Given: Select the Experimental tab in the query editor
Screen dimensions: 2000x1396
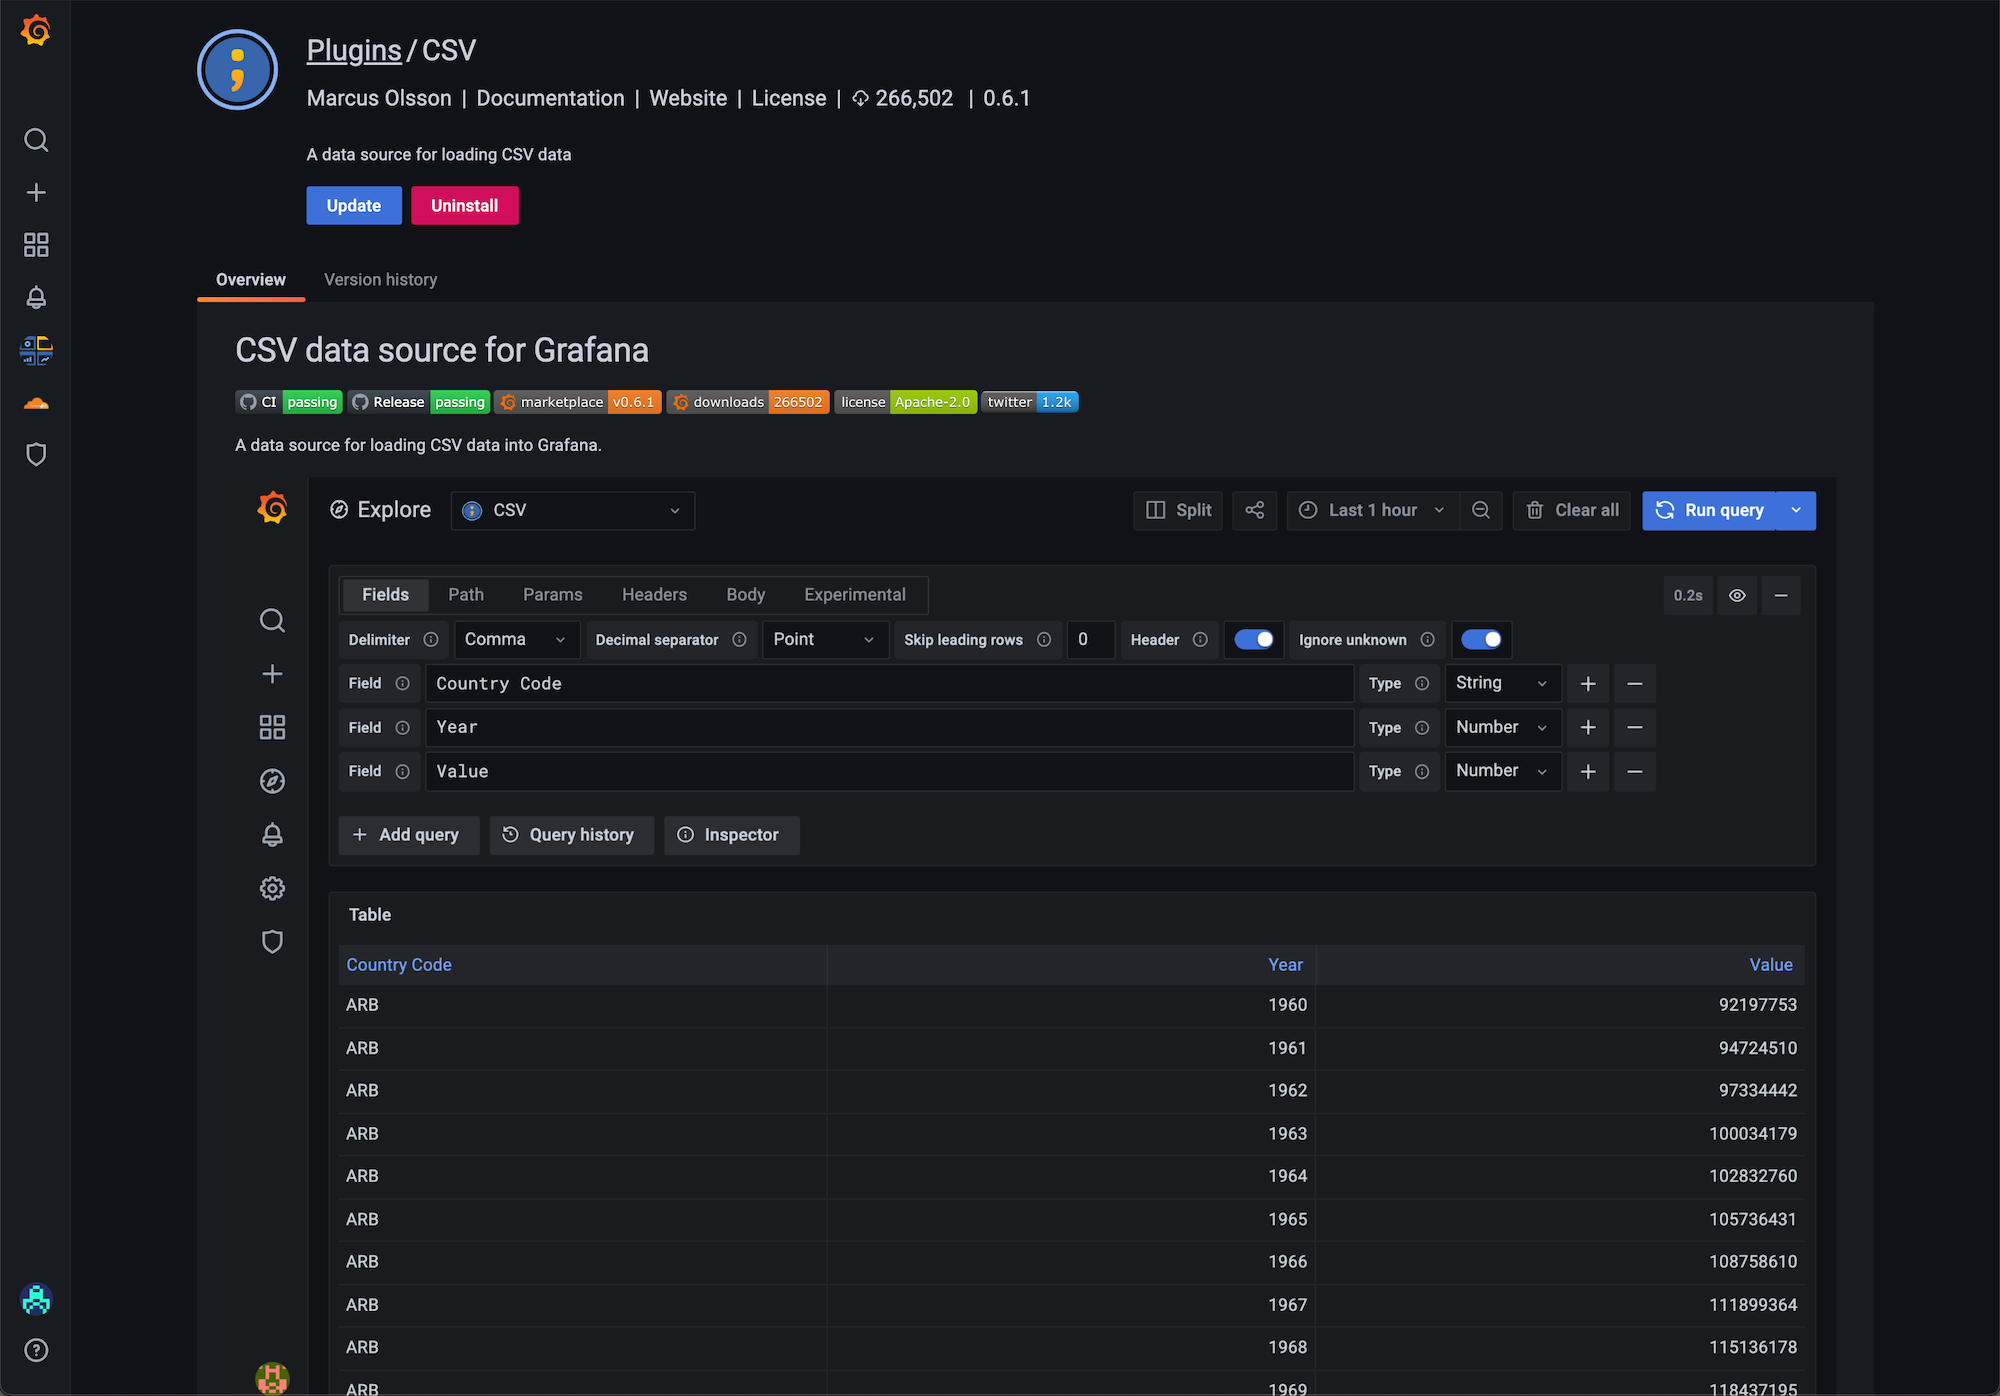Looking at the screenshot, I should [x=854, y=594].
